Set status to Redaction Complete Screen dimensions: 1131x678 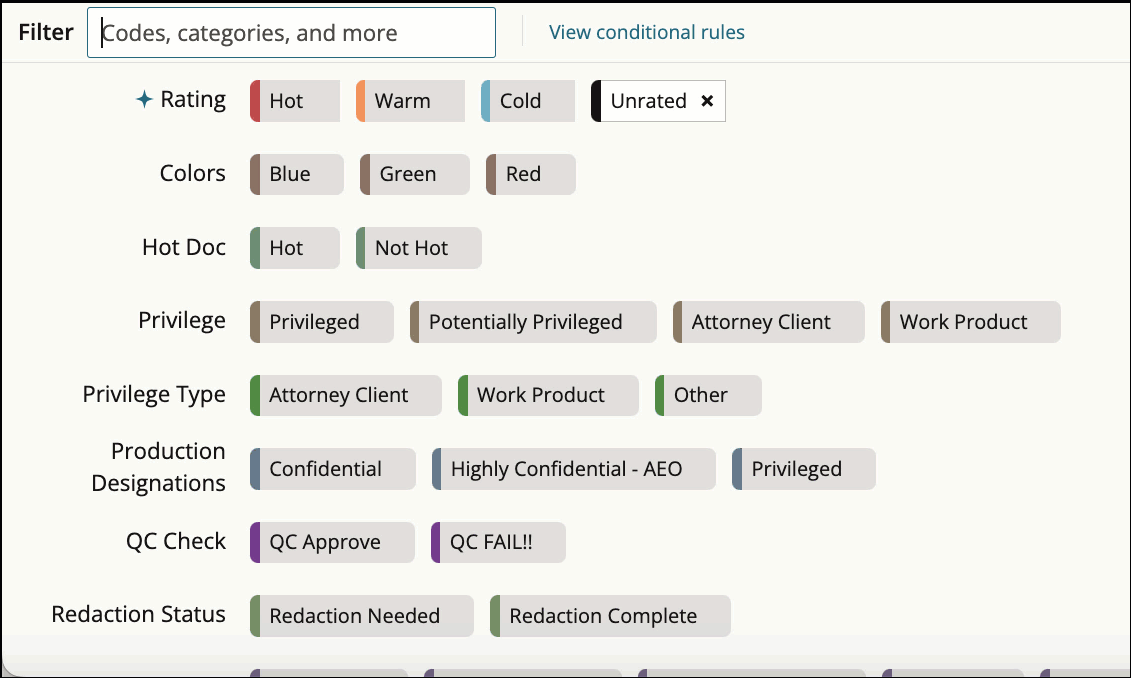(x=610, y=616)
